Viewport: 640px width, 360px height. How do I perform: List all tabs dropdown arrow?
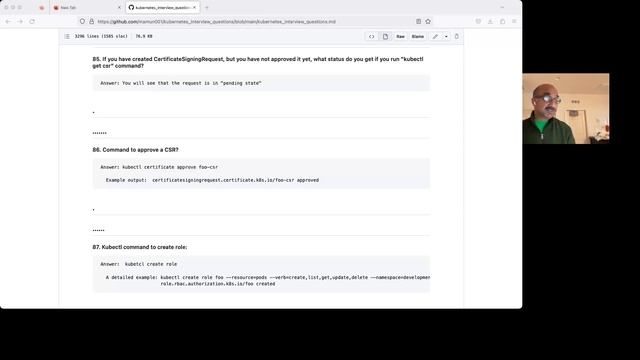[x=502, y=7]
